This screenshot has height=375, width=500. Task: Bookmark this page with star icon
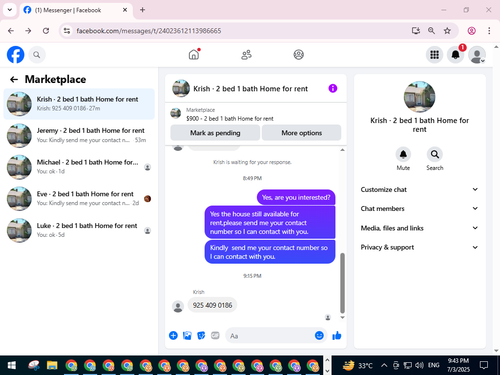coord(447,31)
